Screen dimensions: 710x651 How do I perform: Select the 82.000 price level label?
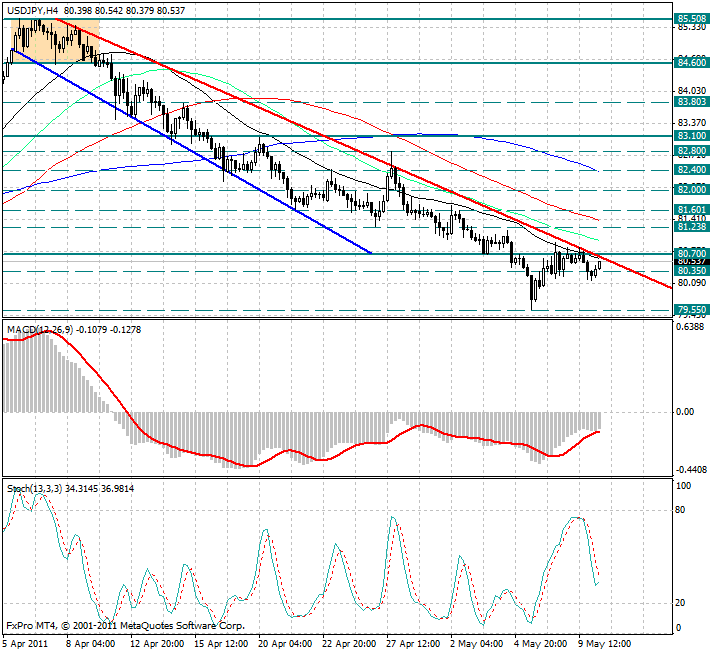691,189
